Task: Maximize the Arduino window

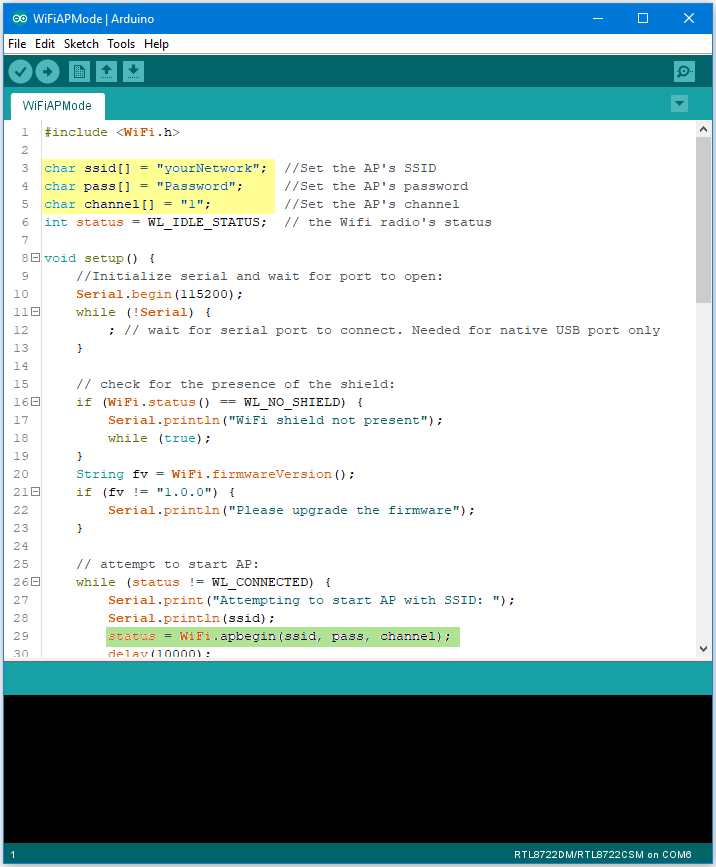Action: coord(643,18)
